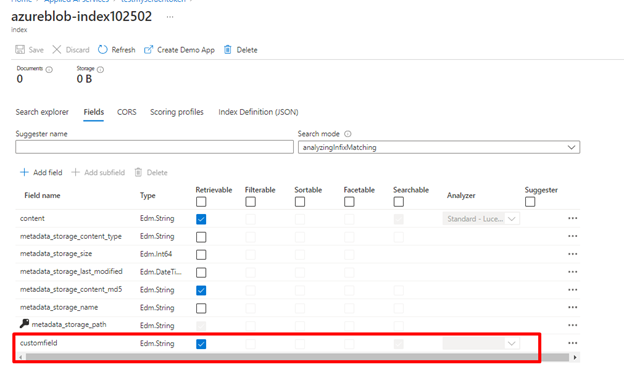
Task: Click the Save disk icon
Action: [x=20, y=50]
